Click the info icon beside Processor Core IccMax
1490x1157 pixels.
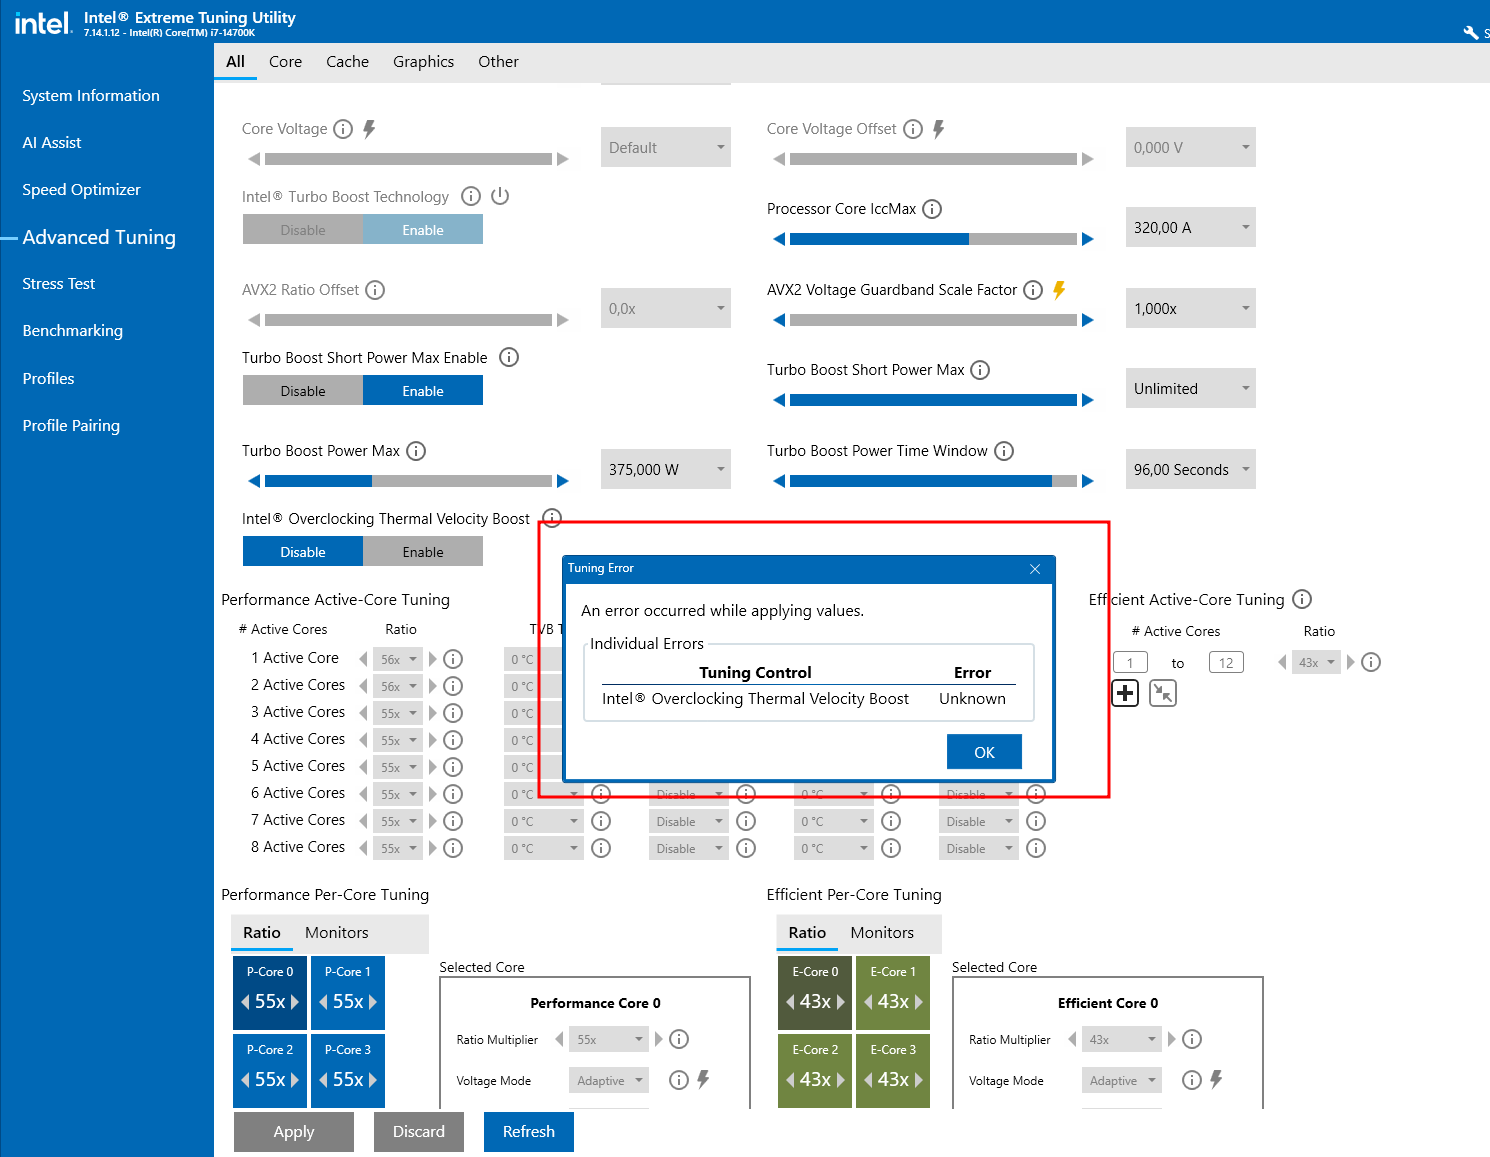[932, 209]
